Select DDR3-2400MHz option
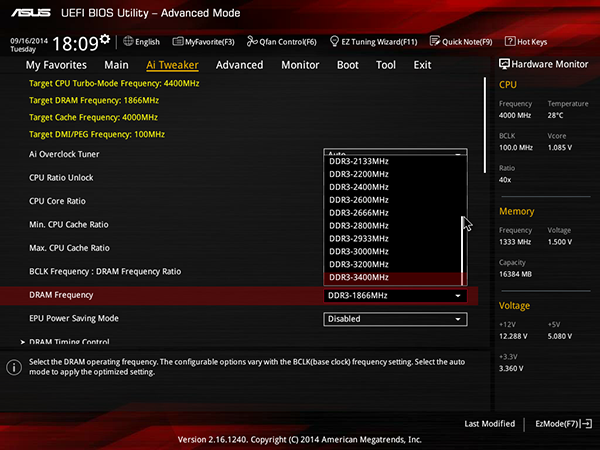Screen dimensions: 600x450 (x=393, y=187)
